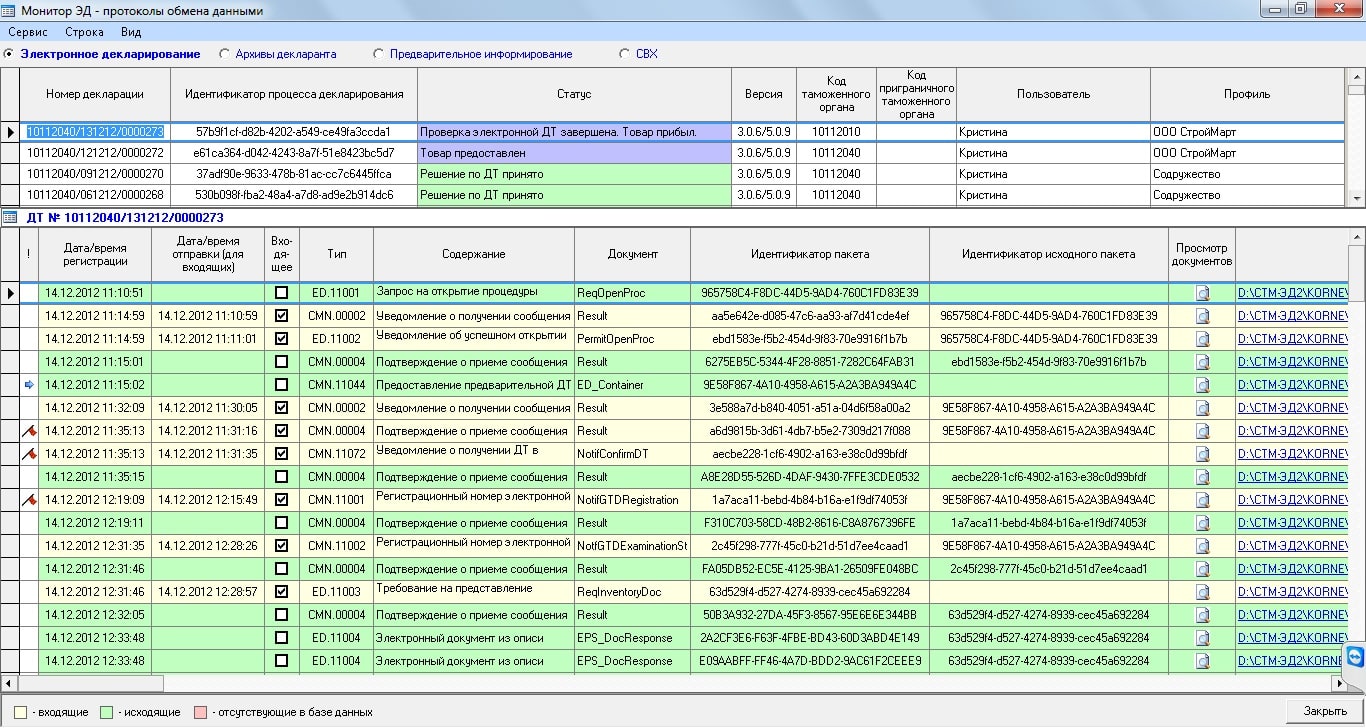The height and width of the screenshot is (728, 1366).
Task: Open document preview for 12:32:05 CMN.00004 row
Action: click(1202, 615)
